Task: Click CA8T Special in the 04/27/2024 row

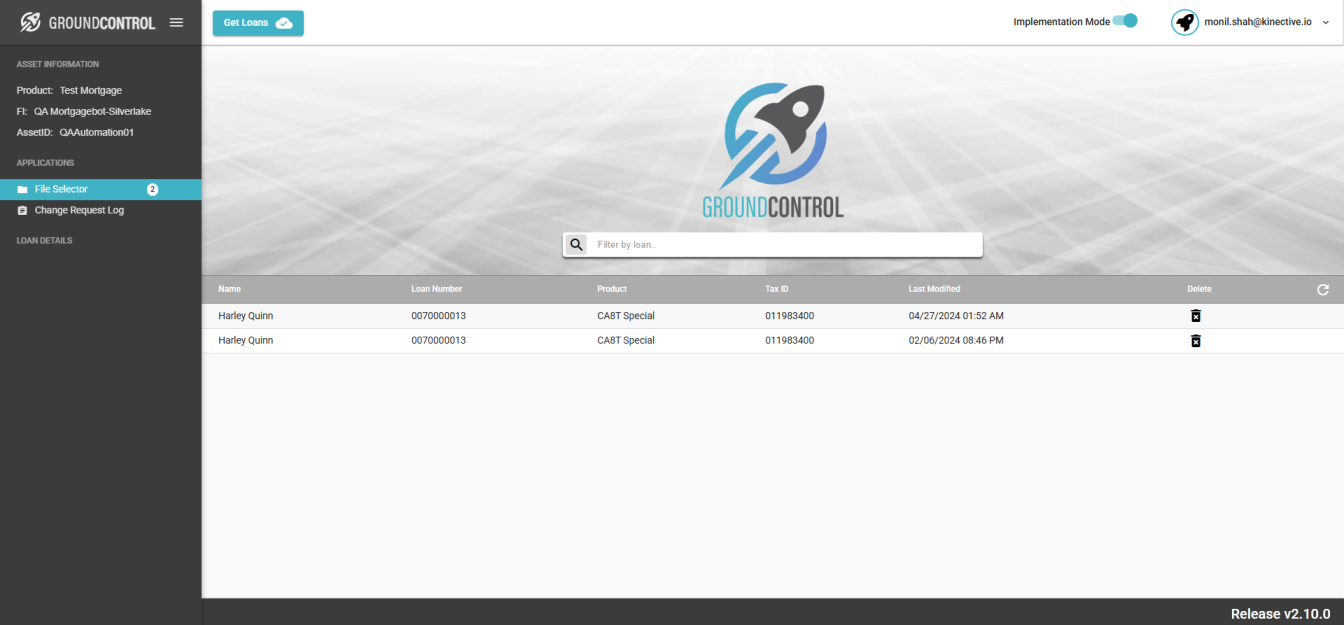Action: point(626,316)
